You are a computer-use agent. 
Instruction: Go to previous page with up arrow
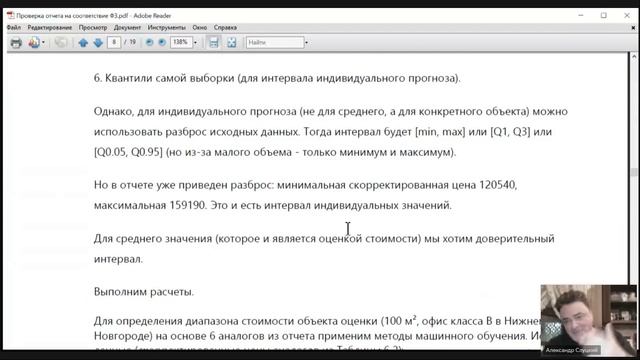tap(83, 42)
